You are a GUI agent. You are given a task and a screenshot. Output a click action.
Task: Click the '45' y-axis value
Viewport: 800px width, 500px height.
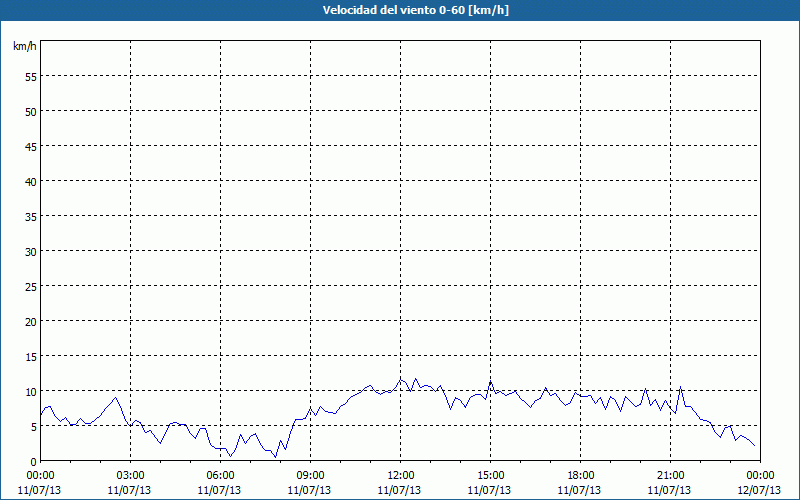(x=31, y=146)
